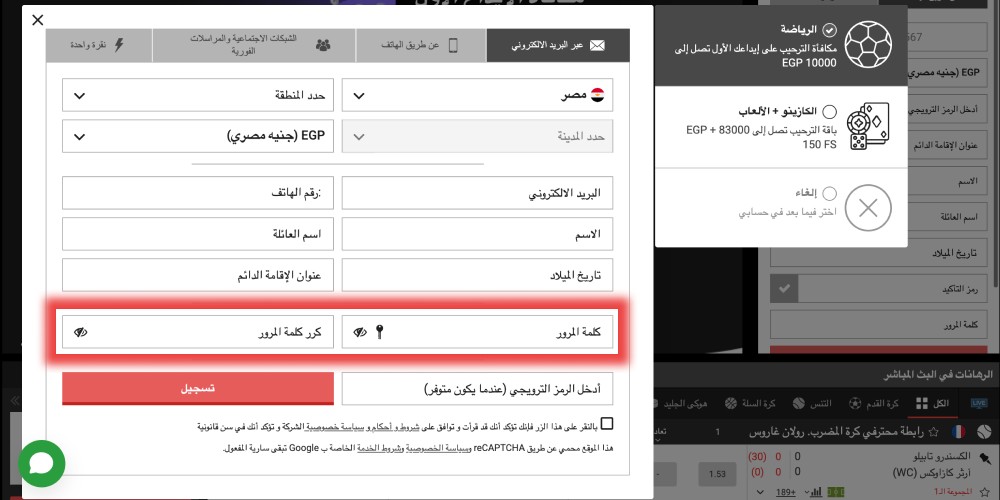
Task: Click the كرر كلمة المرور field
Action: click(198, 332)
